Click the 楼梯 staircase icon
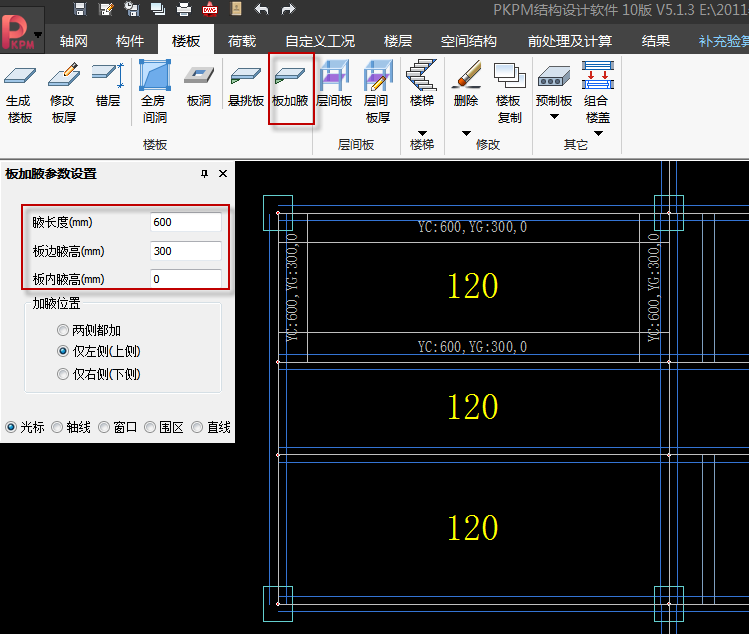 (421, 75)
